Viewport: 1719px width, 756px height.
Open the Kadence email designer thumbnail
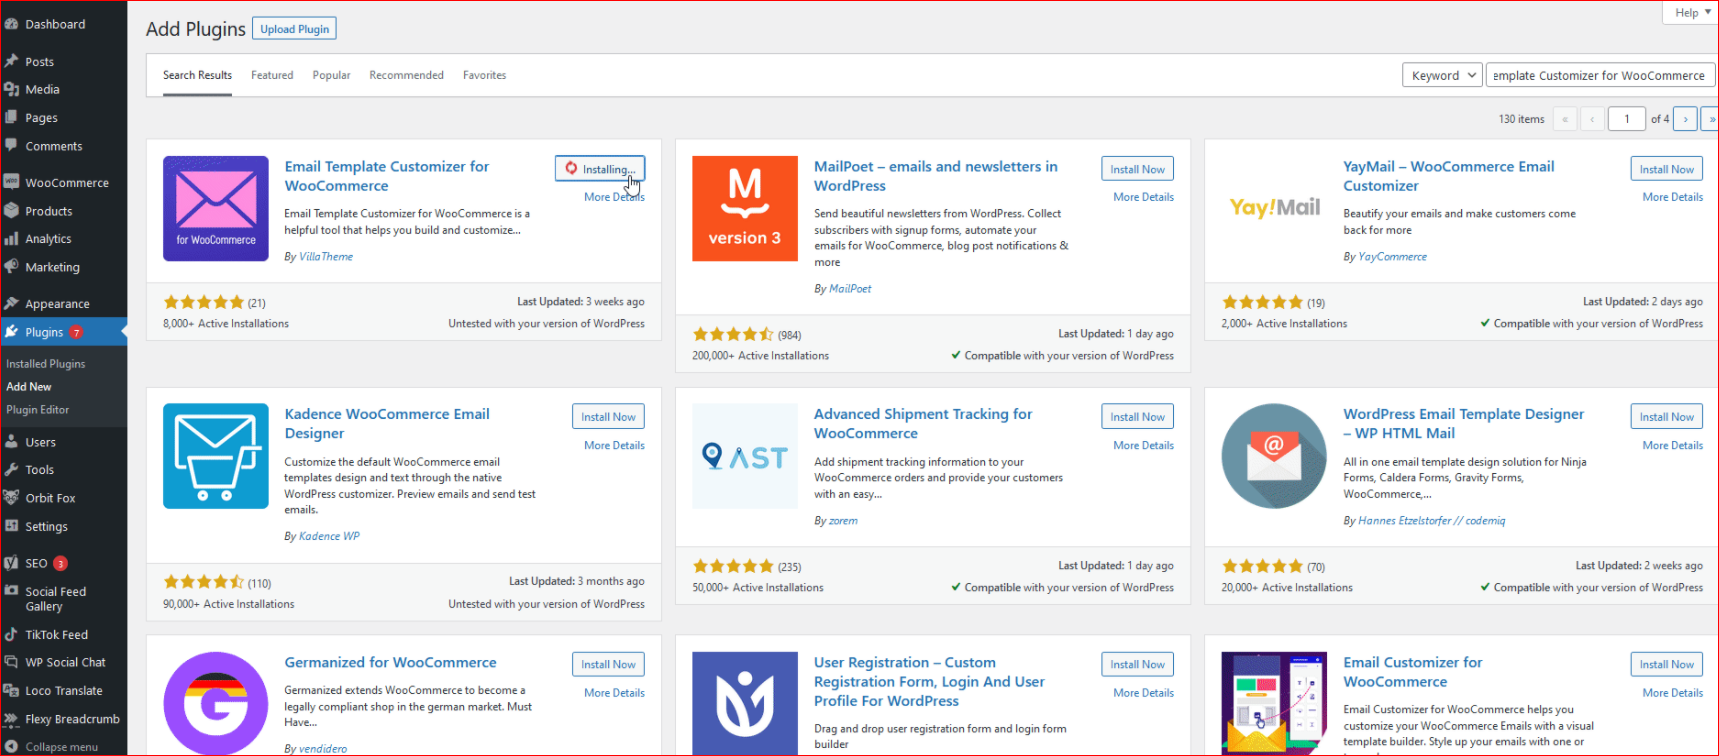point(216,456)
